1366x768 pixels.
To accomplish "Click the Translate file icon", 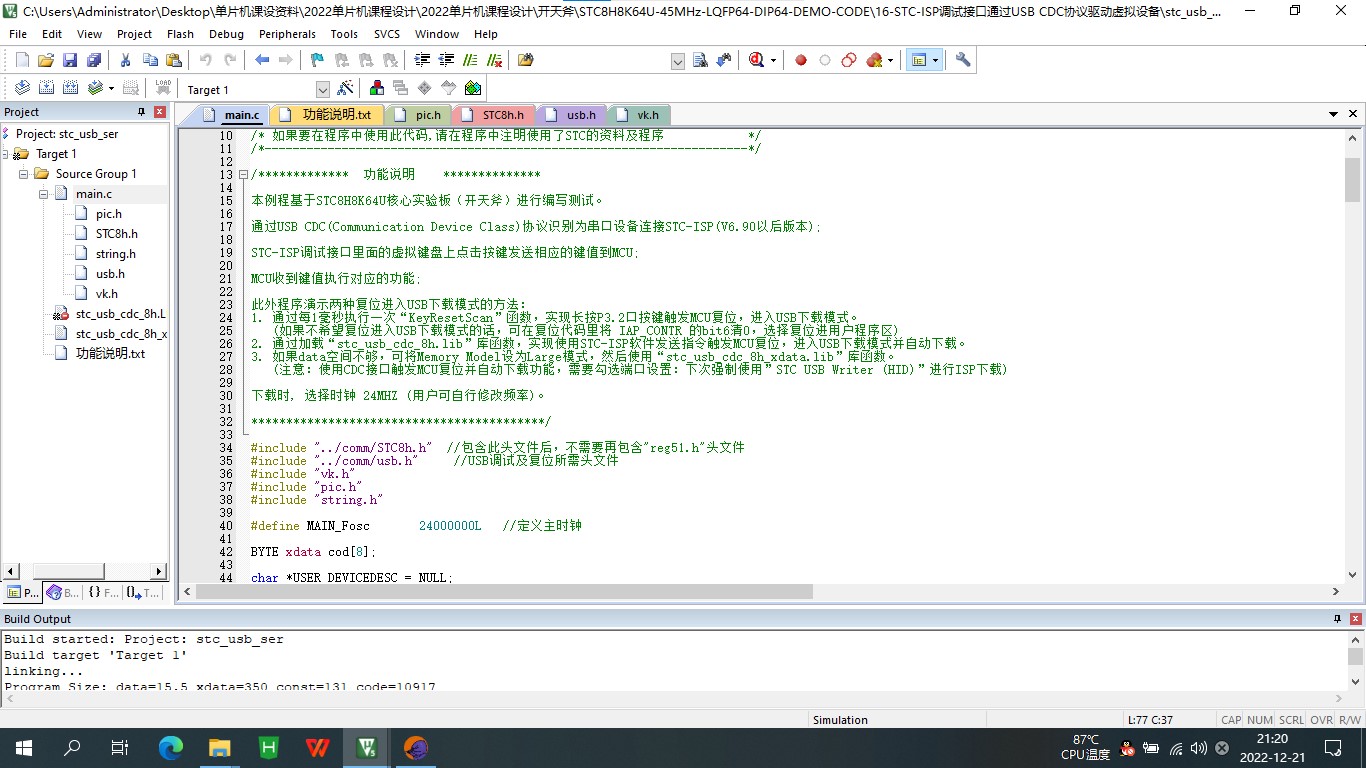I will coord(22,88).
